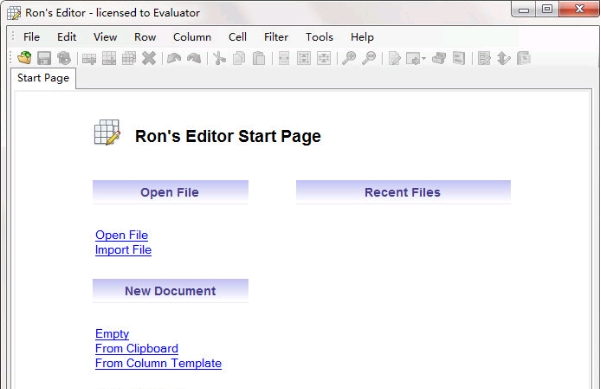Click the Delete X toolbar icon

149,58
